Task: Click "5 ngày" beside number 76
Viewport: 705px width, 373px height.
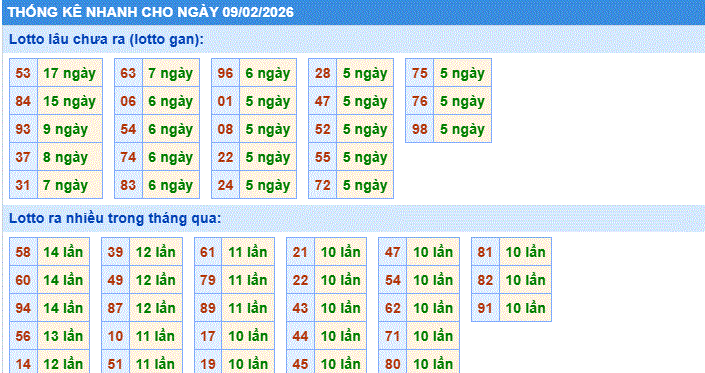Action: pyautogui.click(x=463, y=101)
